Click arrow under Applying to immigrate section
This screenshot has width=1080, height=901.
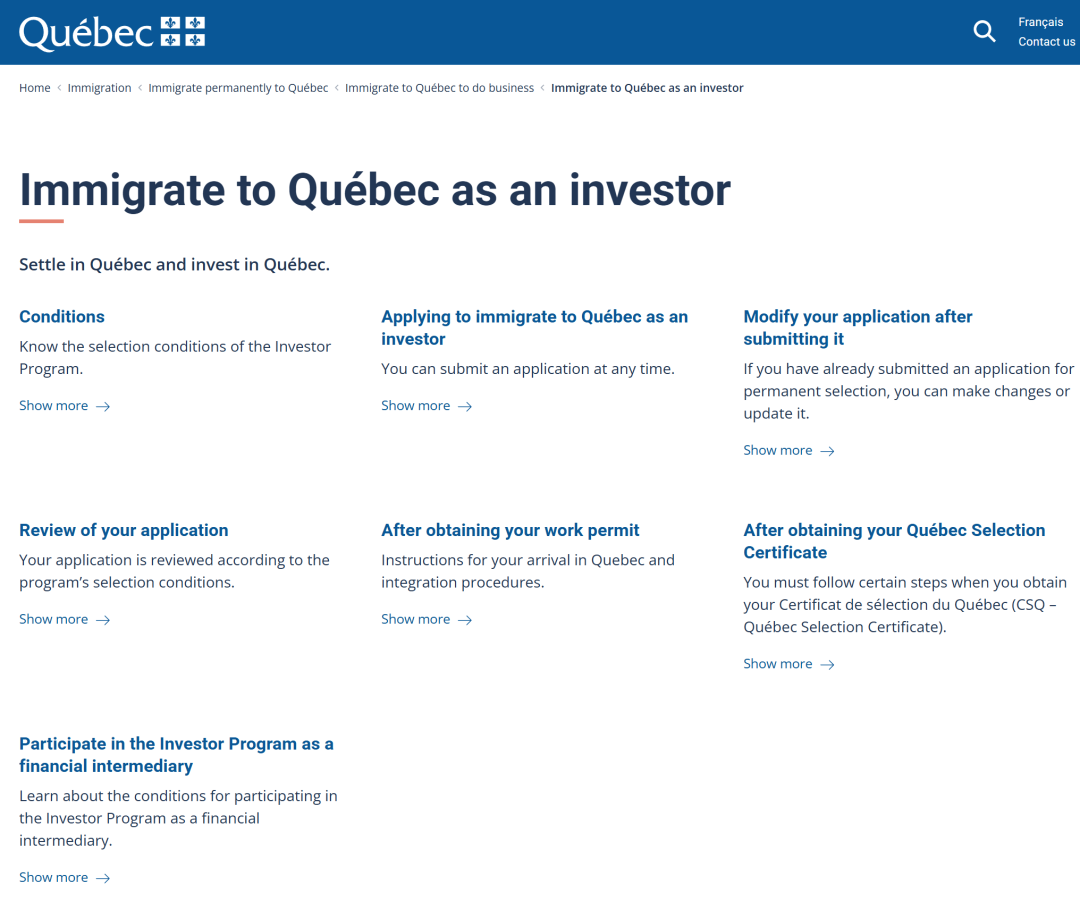click(465, 406)
